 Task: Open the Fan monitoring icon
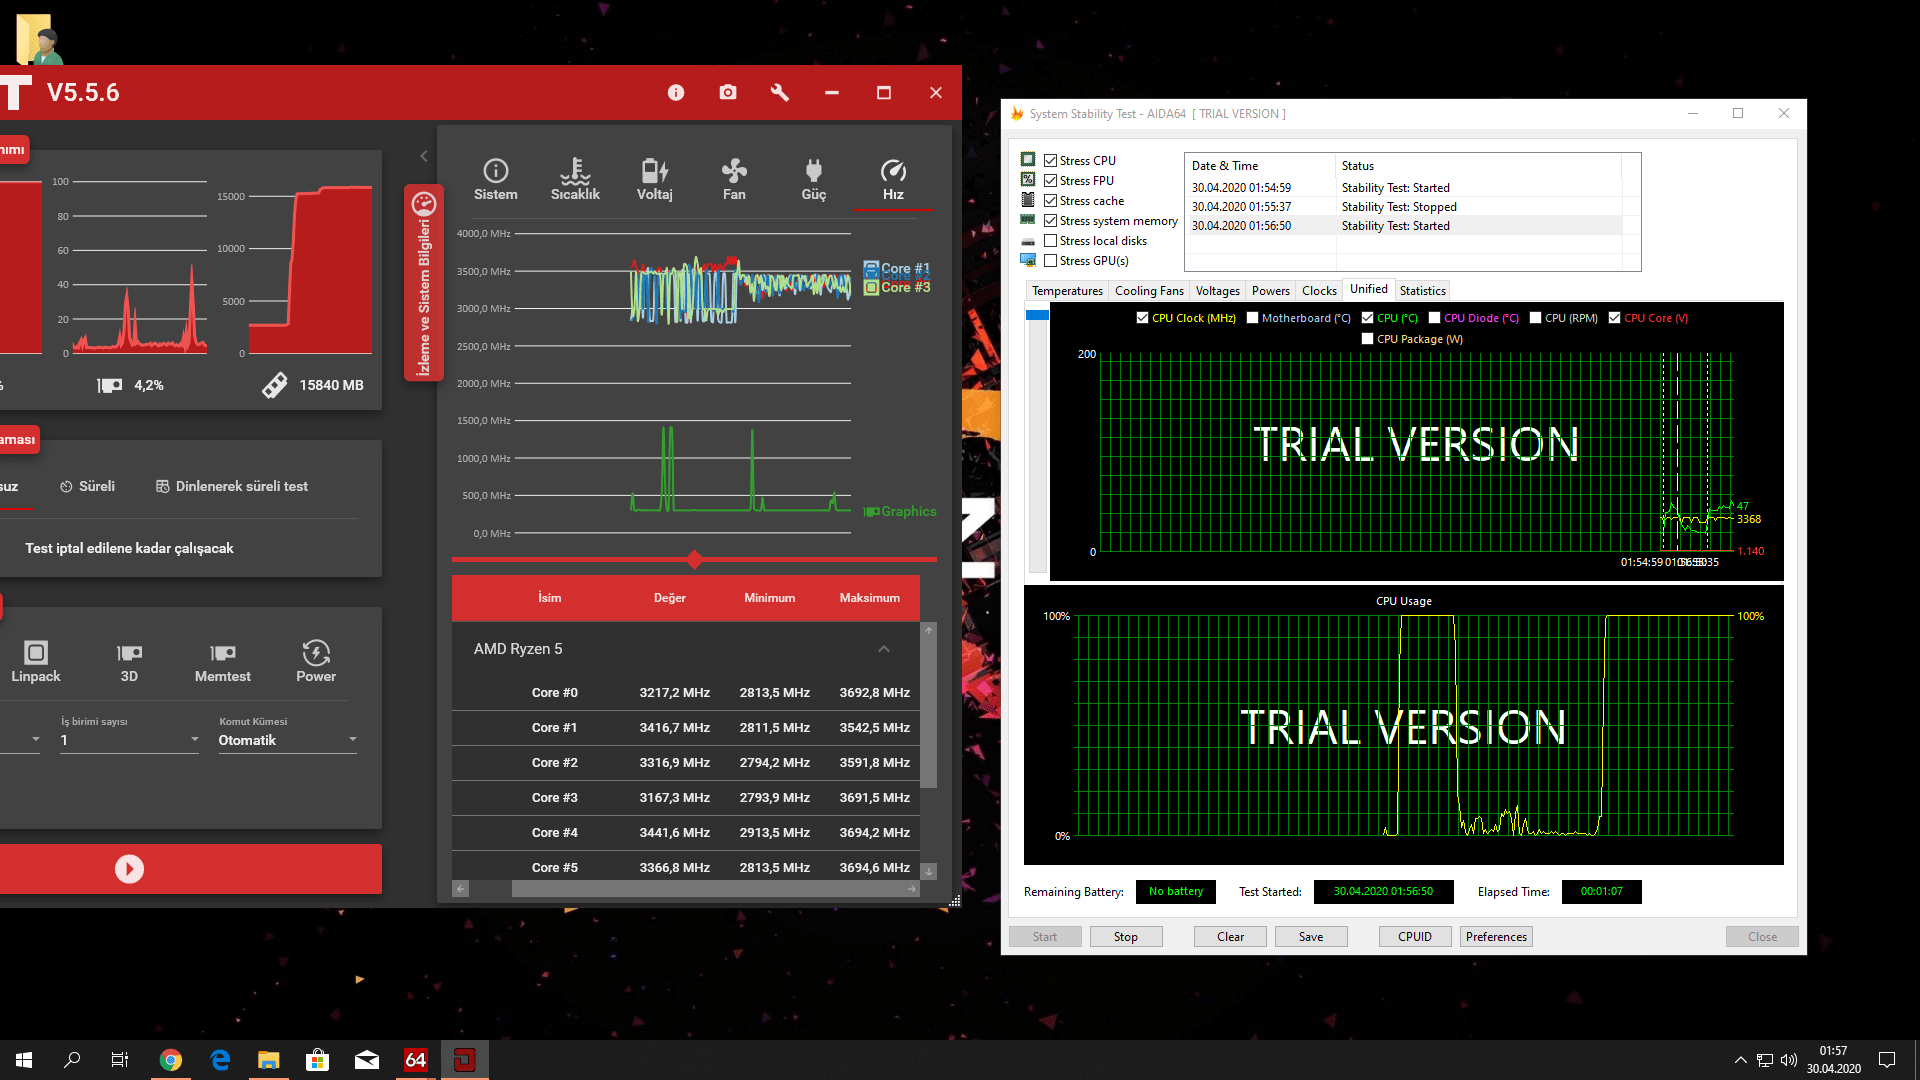tap(734, 179)
